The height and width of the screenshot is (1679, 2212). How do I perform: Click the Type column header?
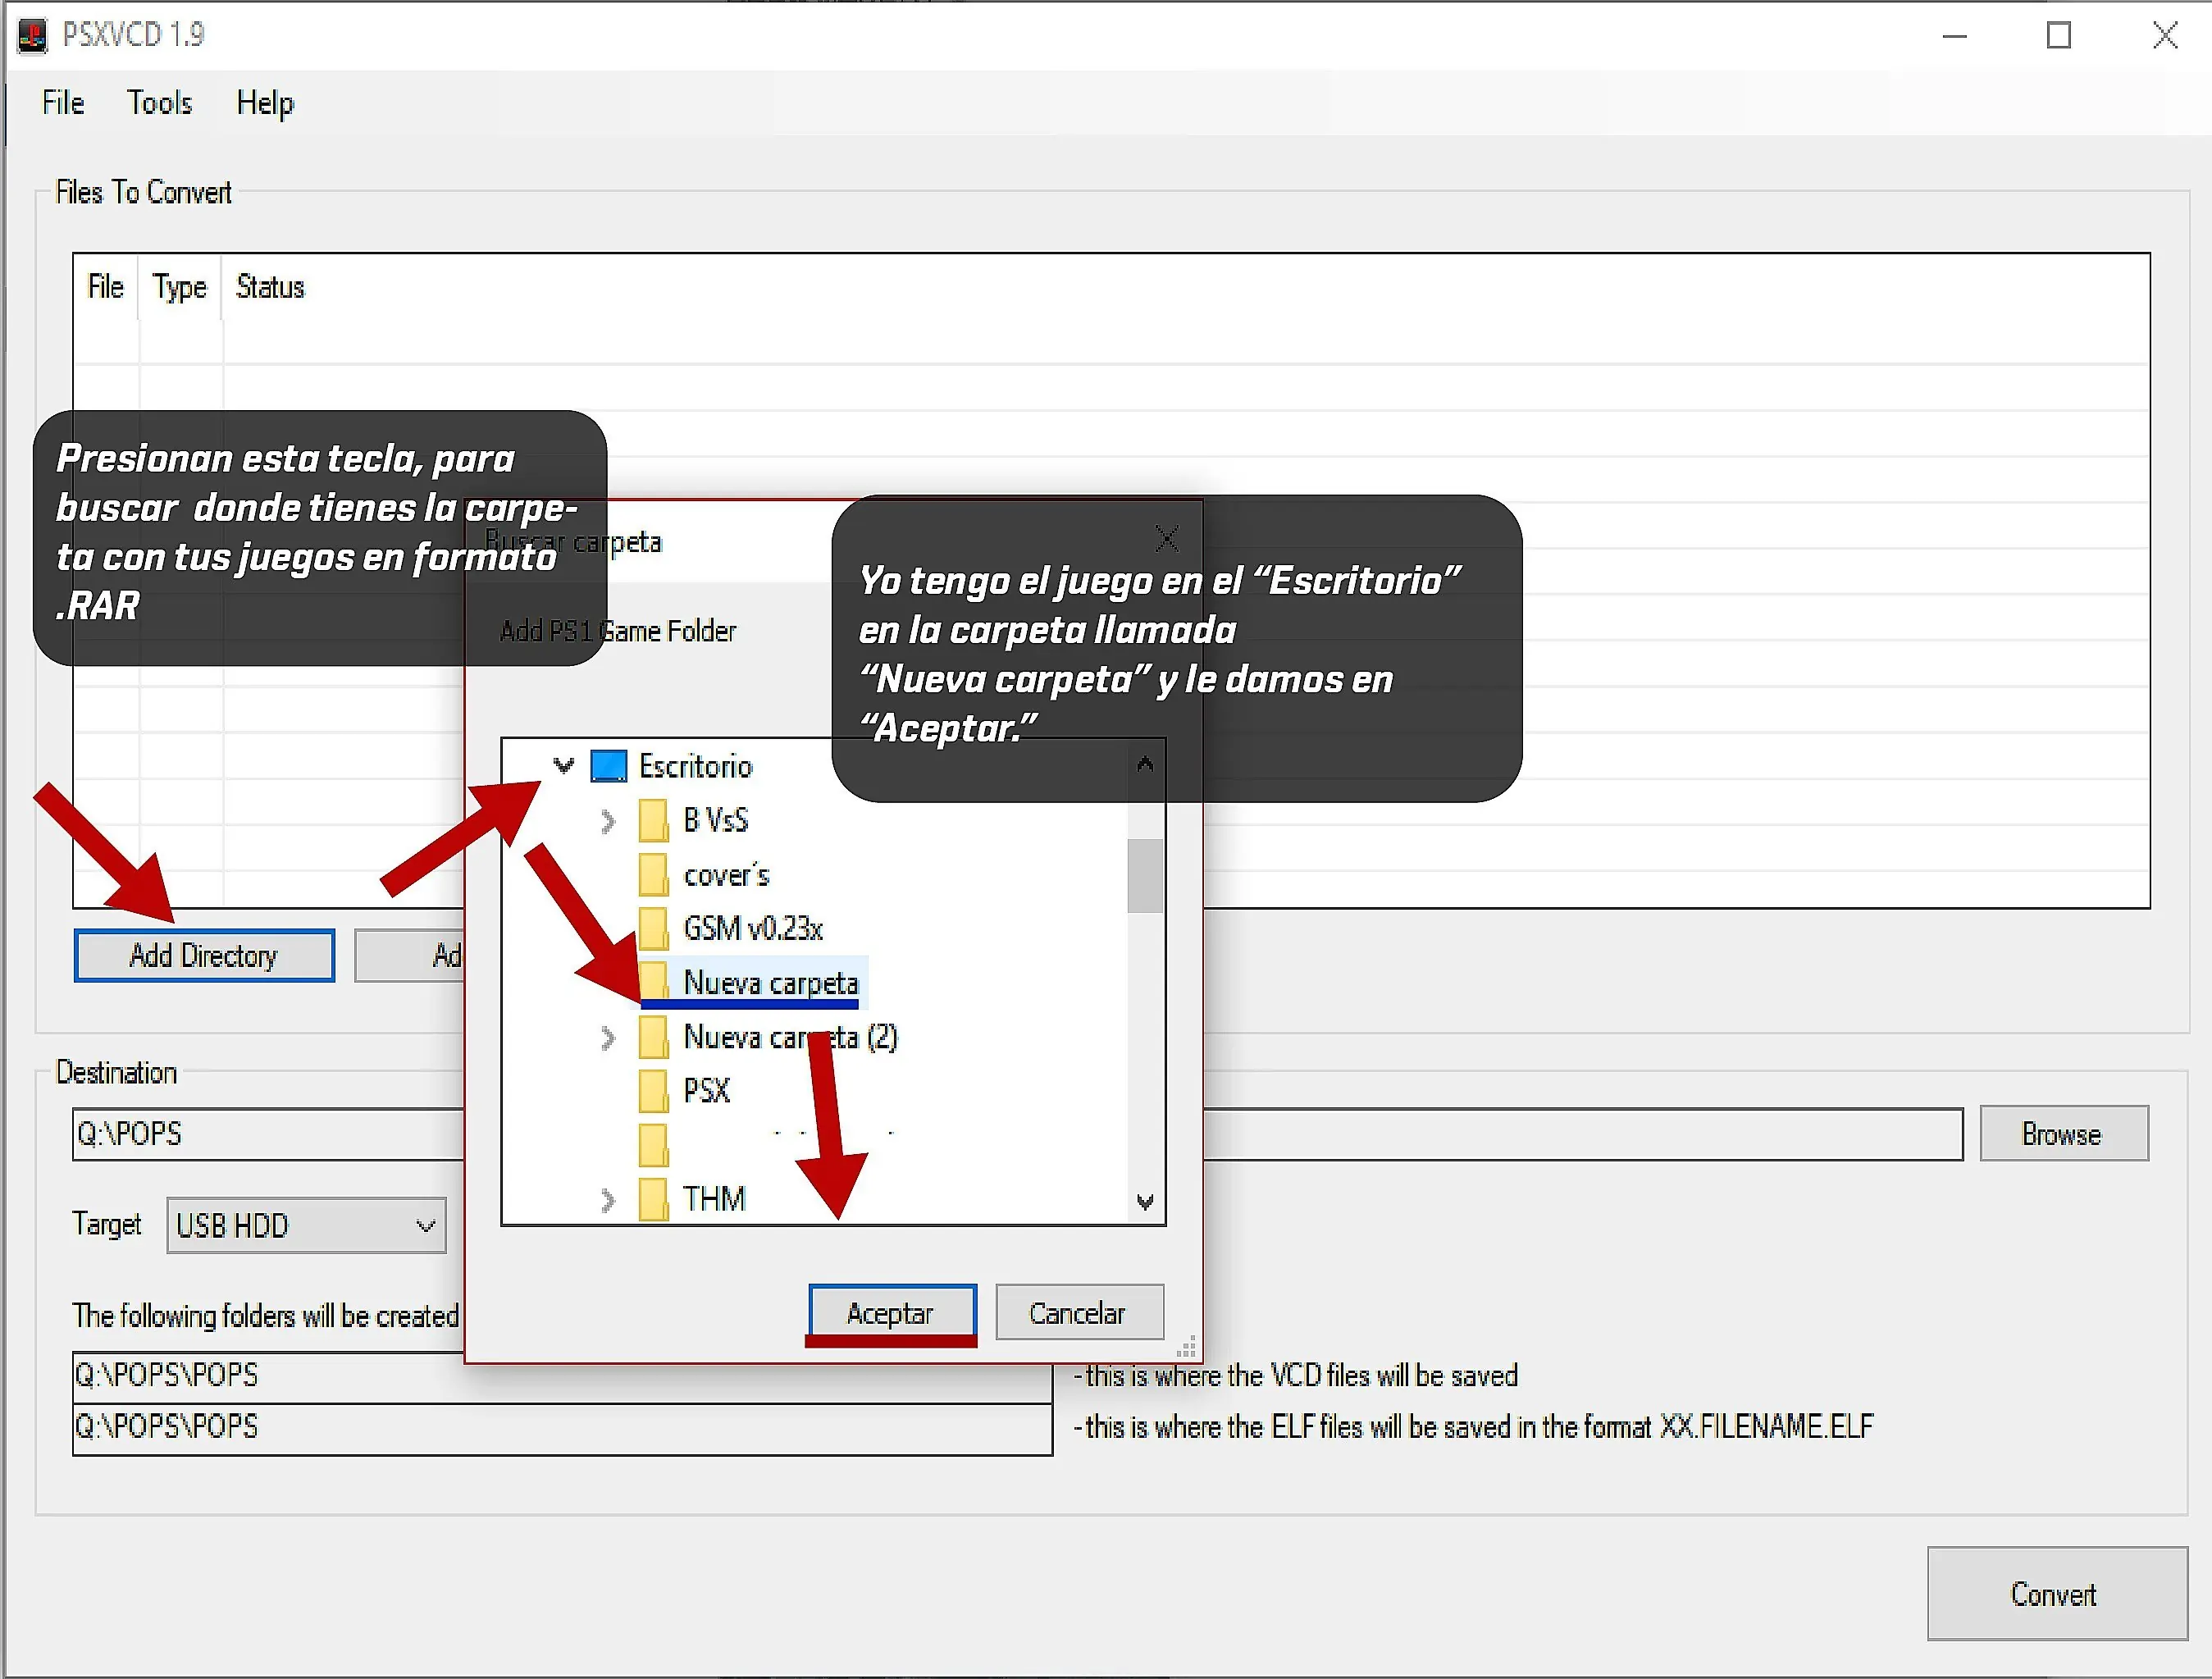(180, 287)
